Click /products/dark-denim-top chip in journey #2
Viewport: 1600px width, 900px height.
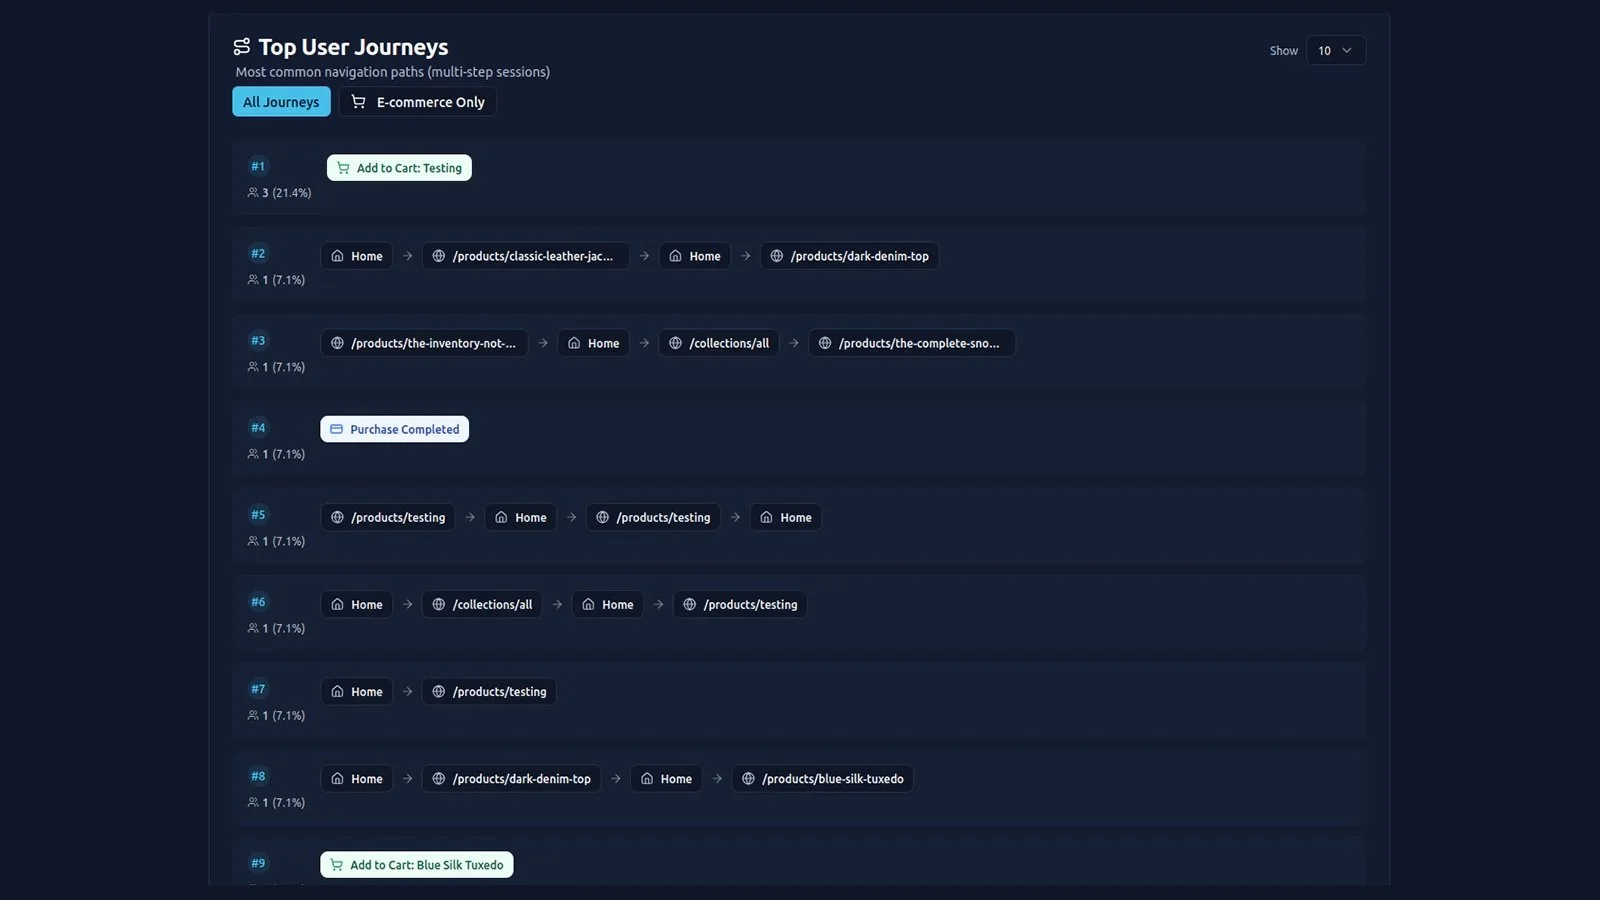click(850, 256)
